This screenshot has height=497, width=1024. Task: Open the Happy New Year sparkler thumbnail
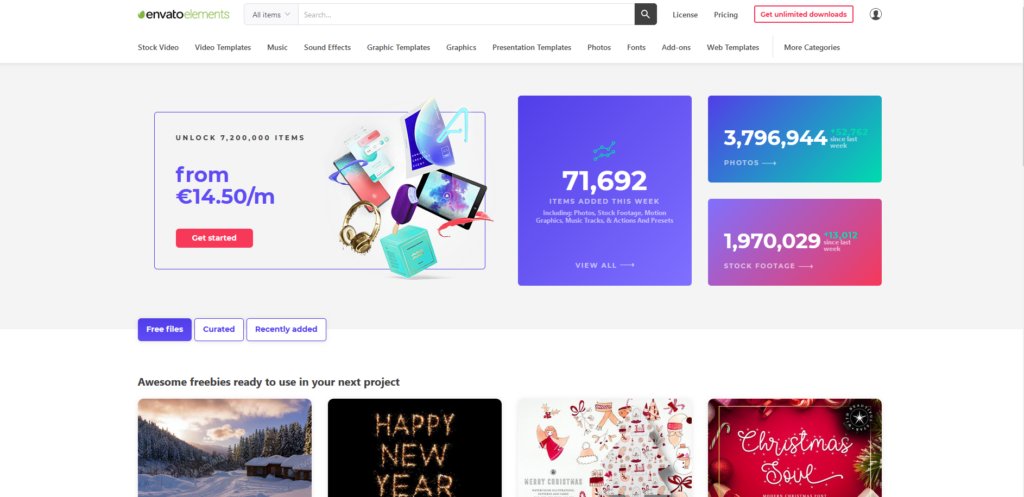click(415, 448)
